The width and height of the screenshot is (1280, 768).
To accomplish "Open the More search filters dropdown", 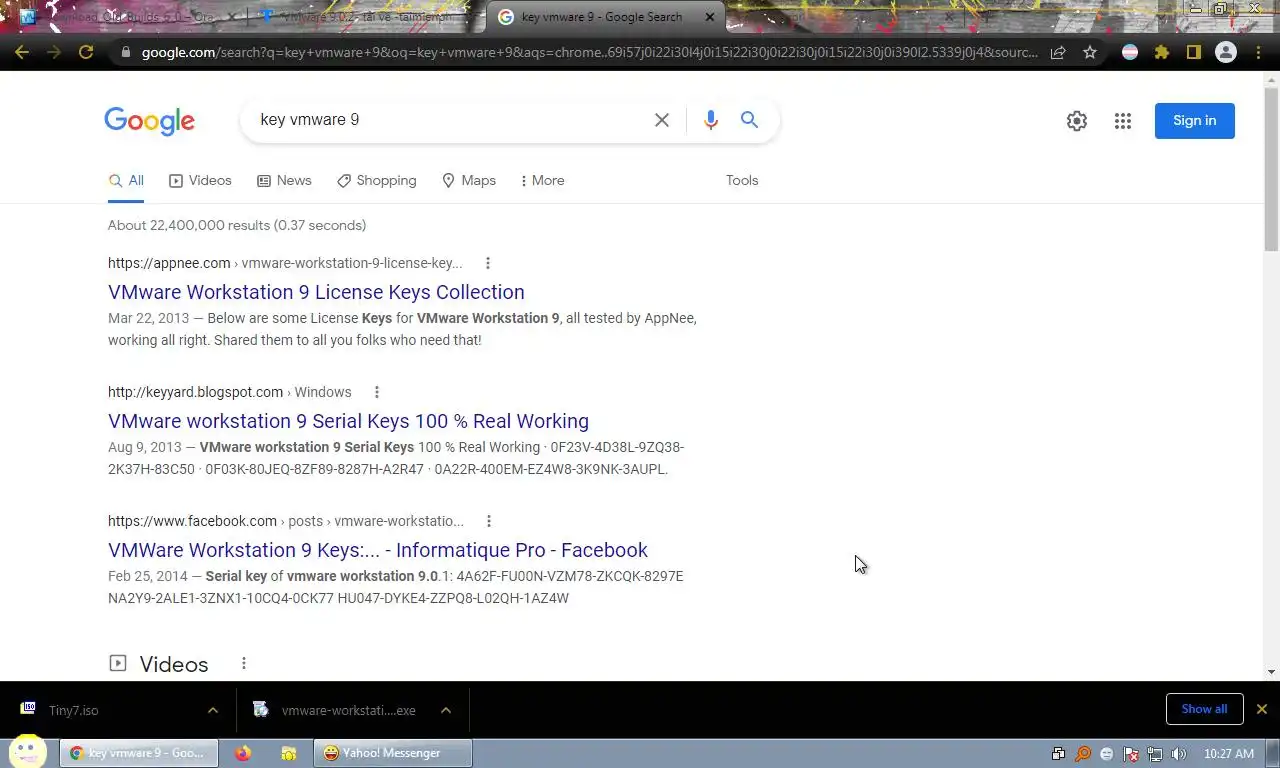I will [x=542, y=181].
